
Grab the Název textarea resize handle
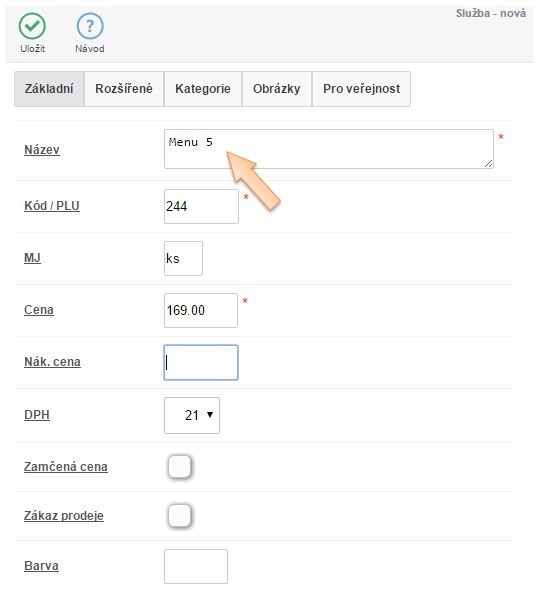click(489, 164)
